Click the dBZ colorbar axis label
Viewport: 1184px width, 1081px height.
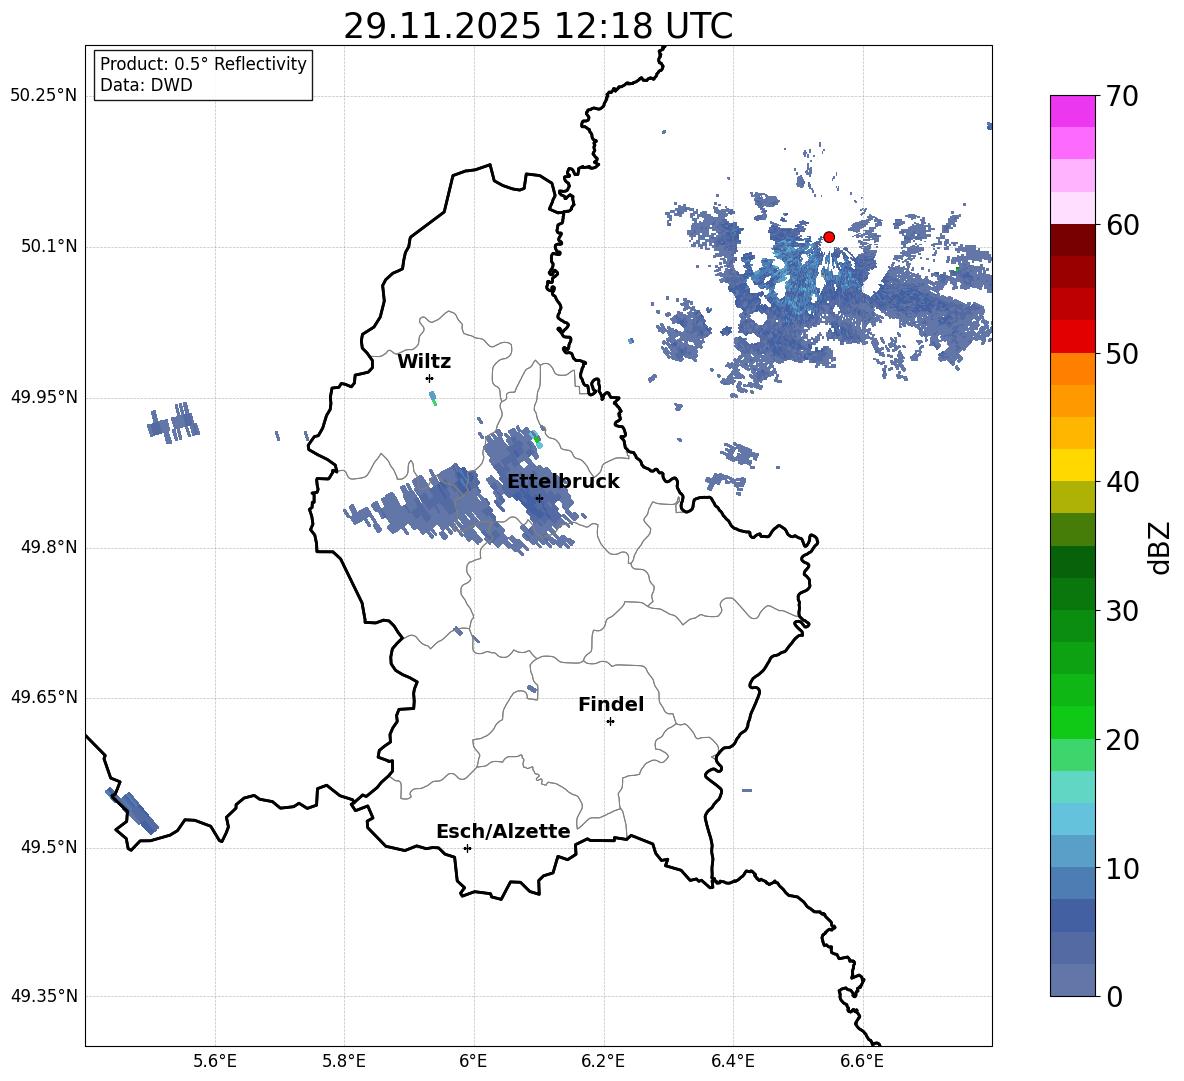click(1158, 547)
